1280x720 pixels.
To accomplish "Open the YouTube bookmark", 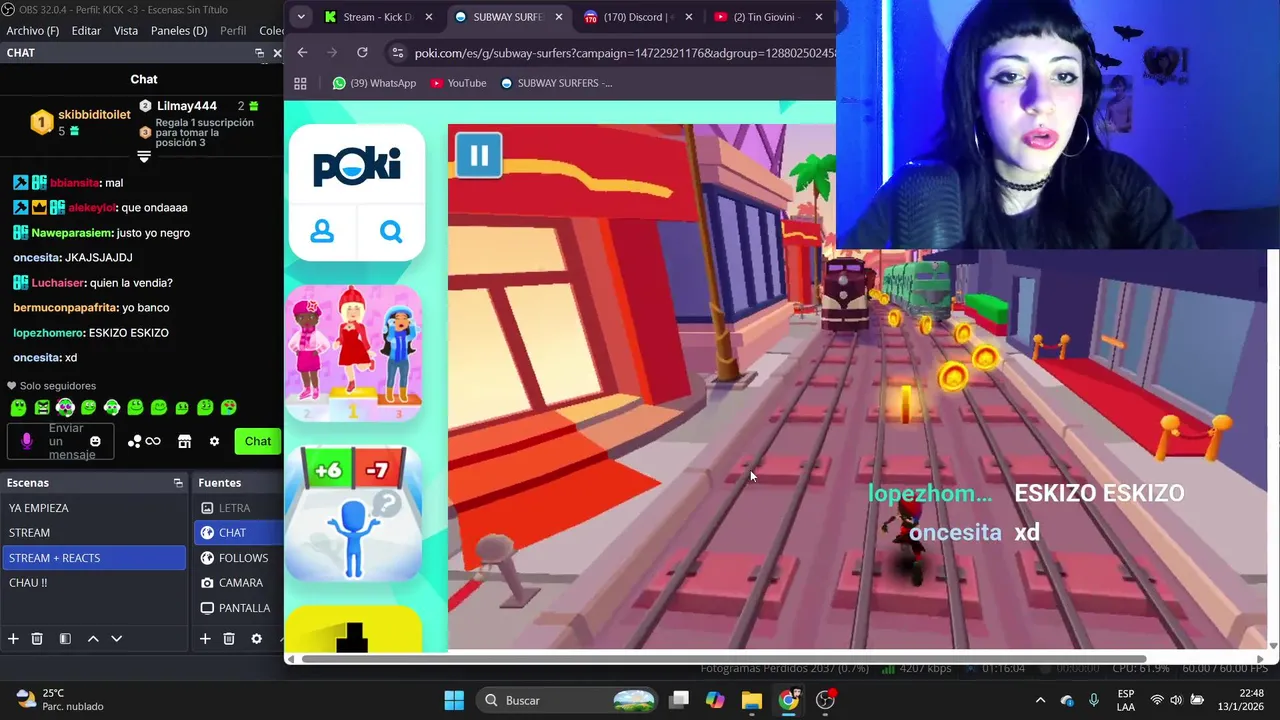I will coord(458,83).
